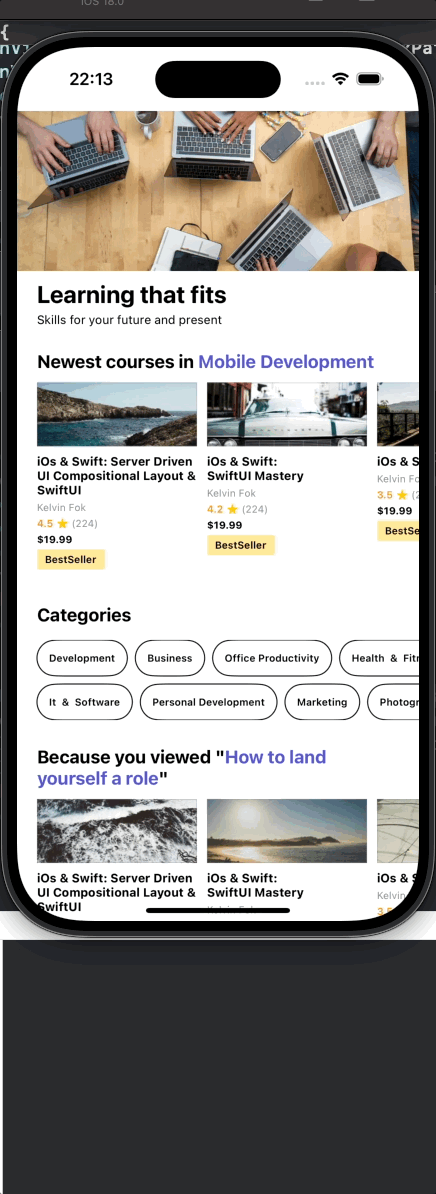Screen dimensions: 436x1194
Task: Select the Marketing category pill
Action: point(322,702)
